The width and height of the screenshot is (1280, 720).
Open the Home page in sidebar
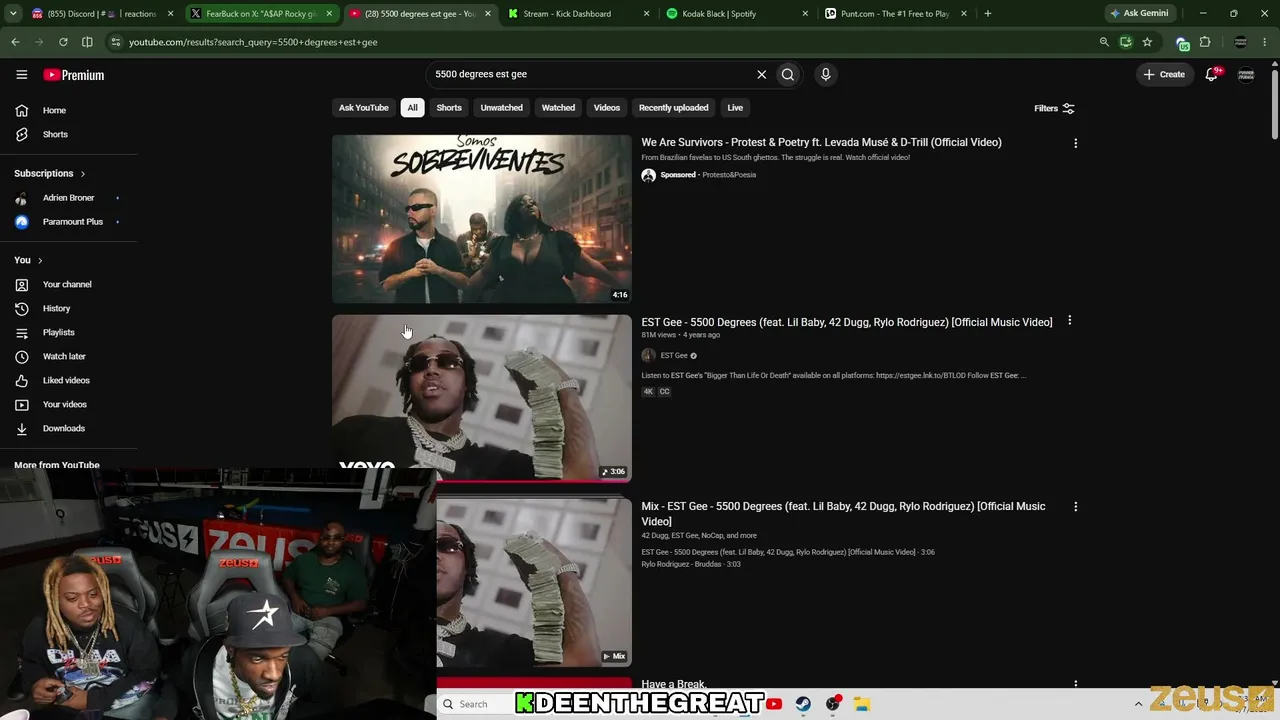(x=54, y=110)
